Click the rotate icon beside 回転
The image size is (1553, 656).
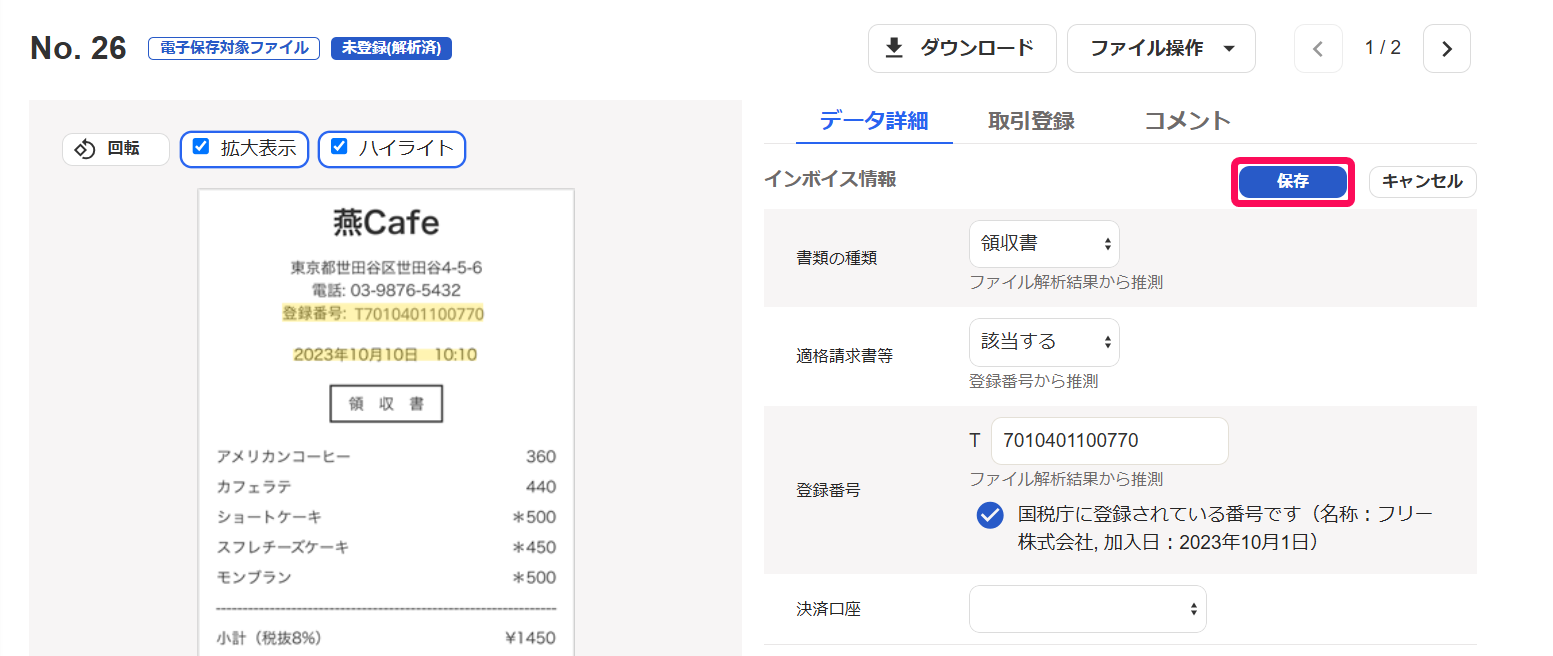coord(85,149)
